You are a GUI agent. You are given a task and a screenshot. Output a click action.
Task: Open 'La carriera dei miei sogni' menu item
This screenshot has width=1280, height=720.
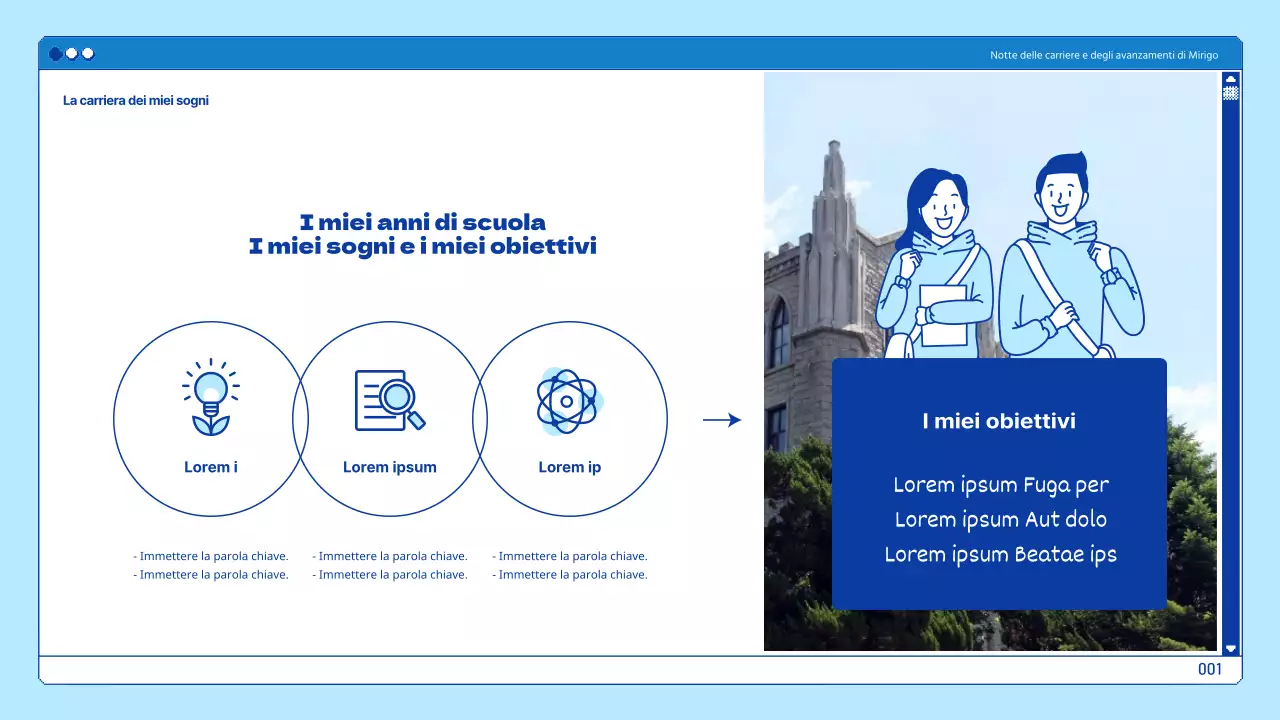click(136, 100)
